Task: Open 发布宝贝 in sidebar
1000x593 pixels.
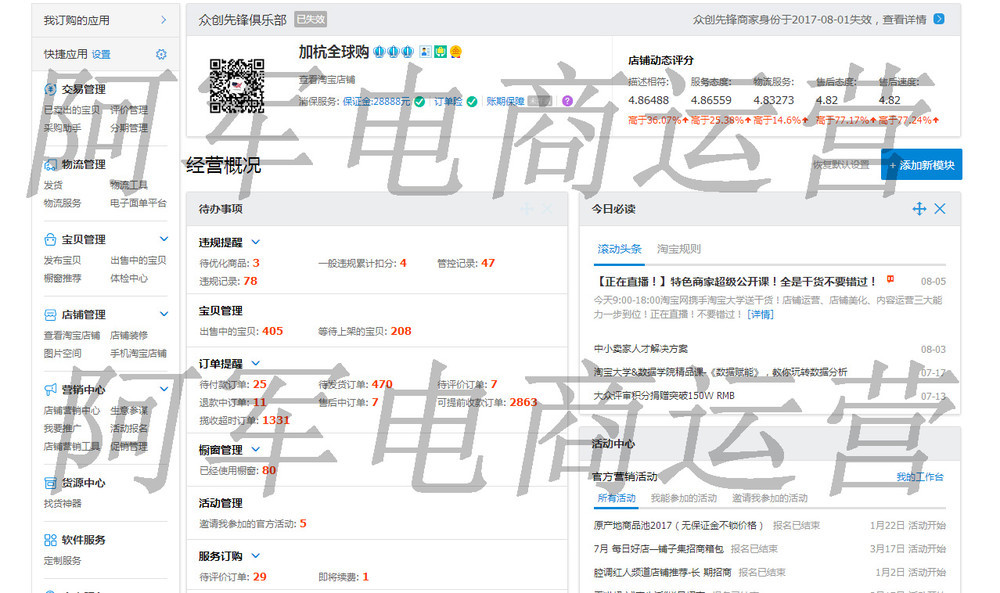Action: [62, 261]
